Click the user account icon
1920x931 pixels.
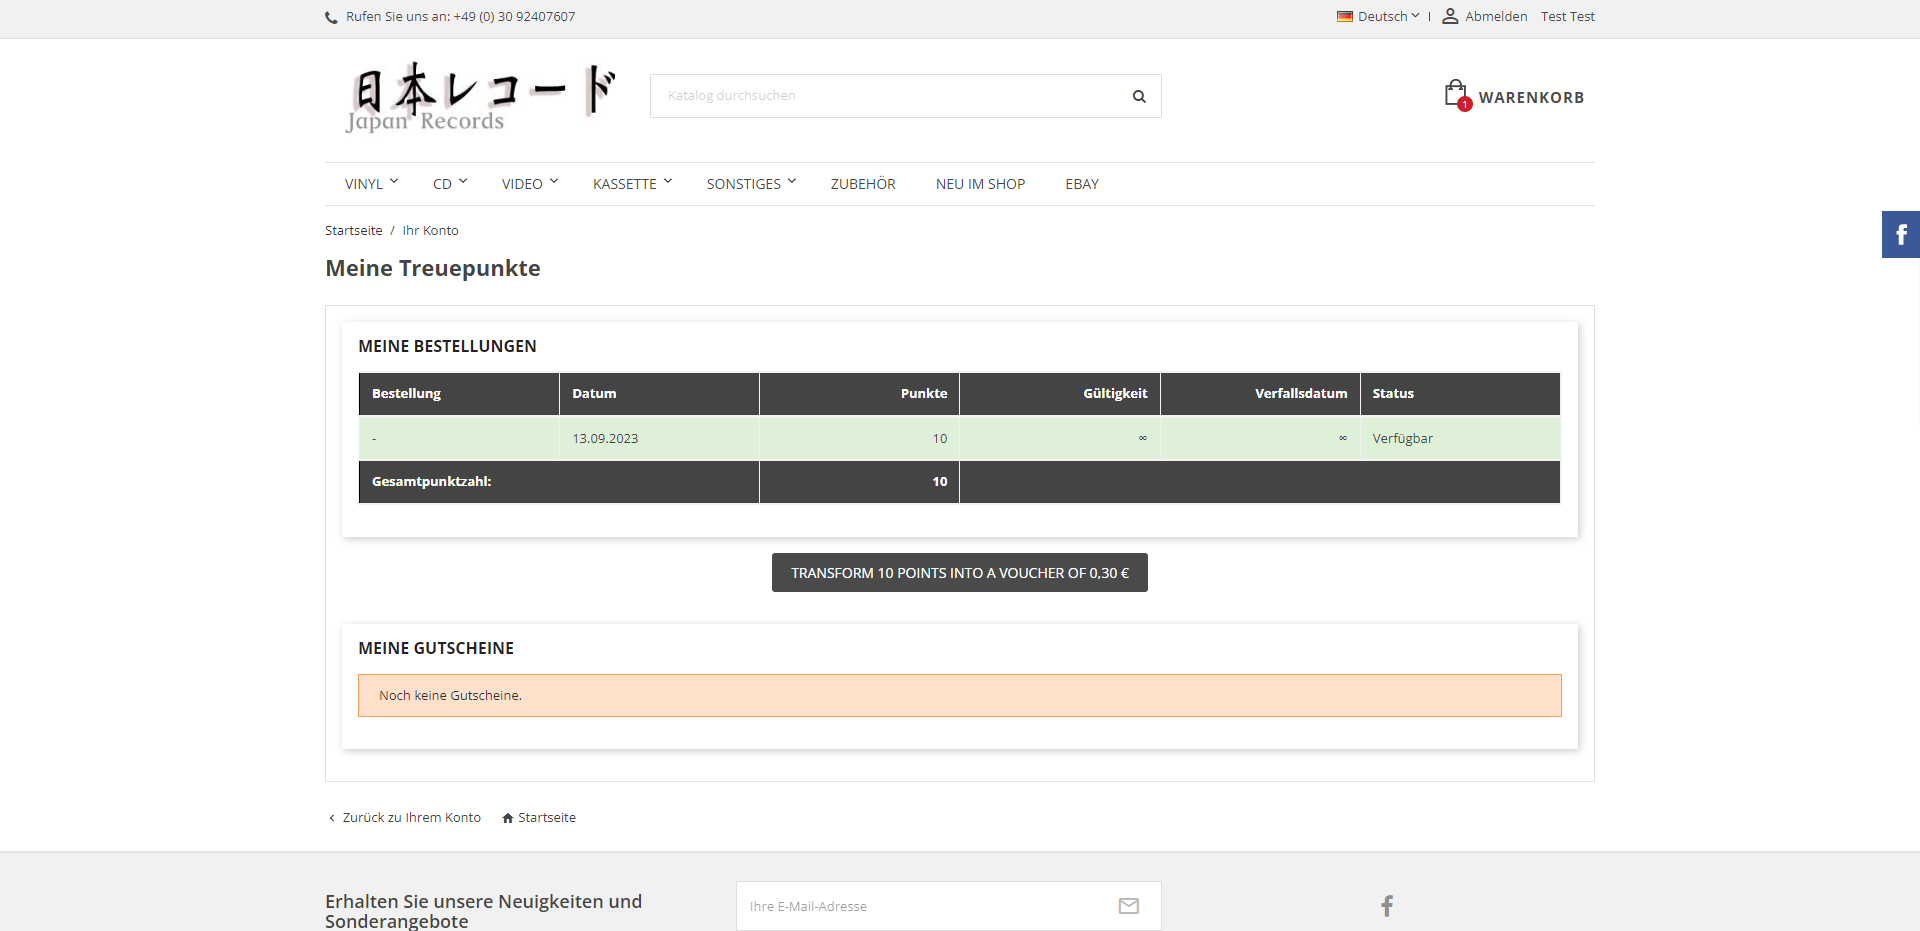click(x=1450, y=16)
